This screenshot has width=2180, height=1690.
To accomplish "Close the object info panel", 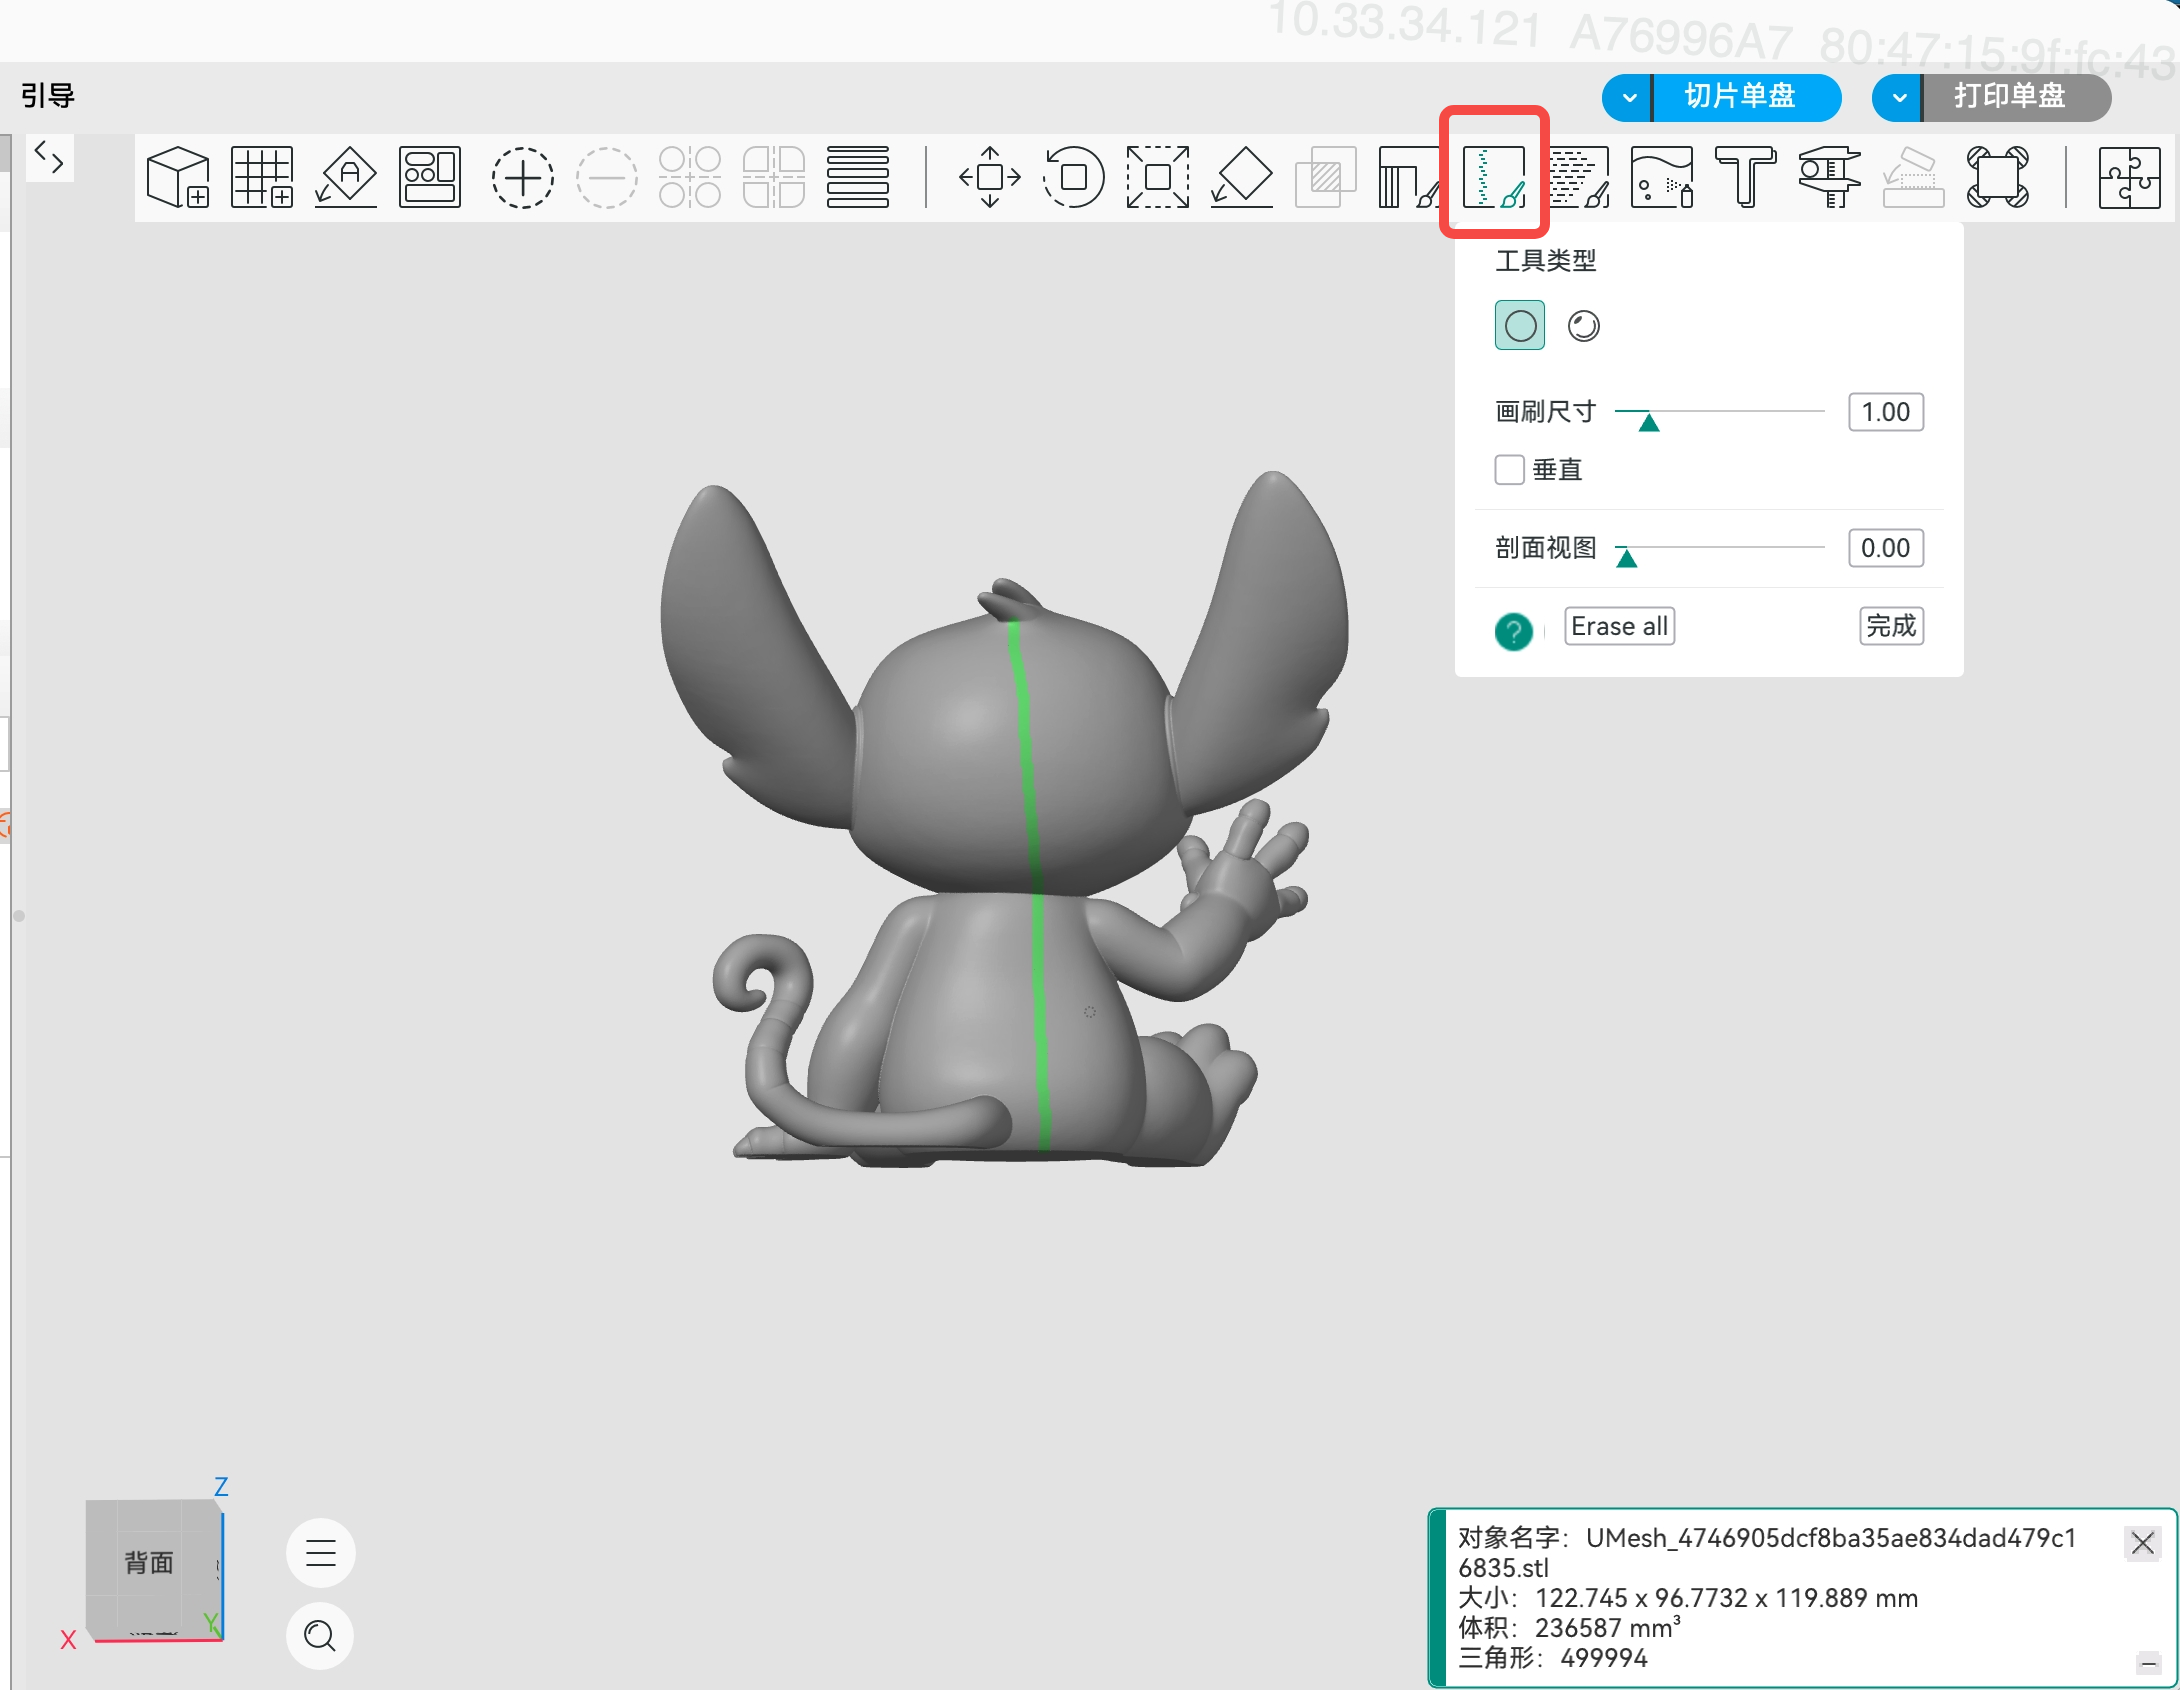I will pos(2143,1543).
